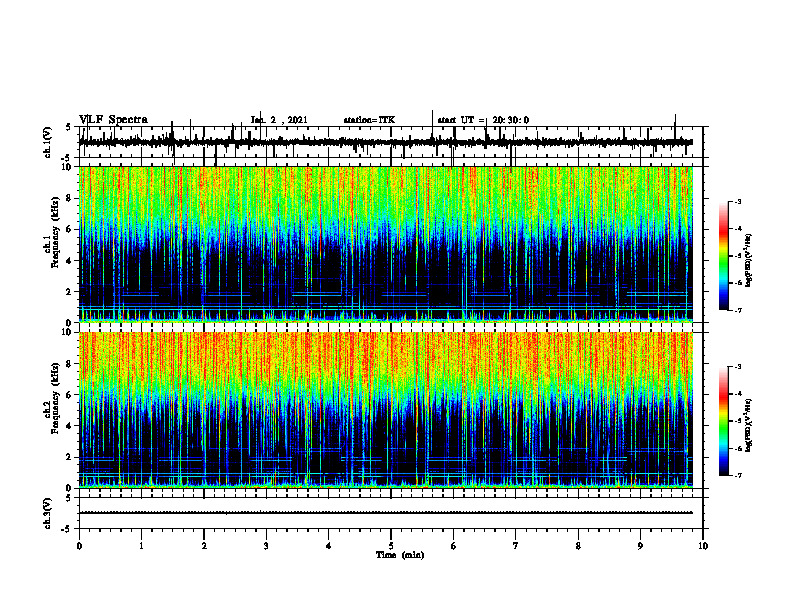
Task: Click time axis tick label "3"
Action: point(266,546)
